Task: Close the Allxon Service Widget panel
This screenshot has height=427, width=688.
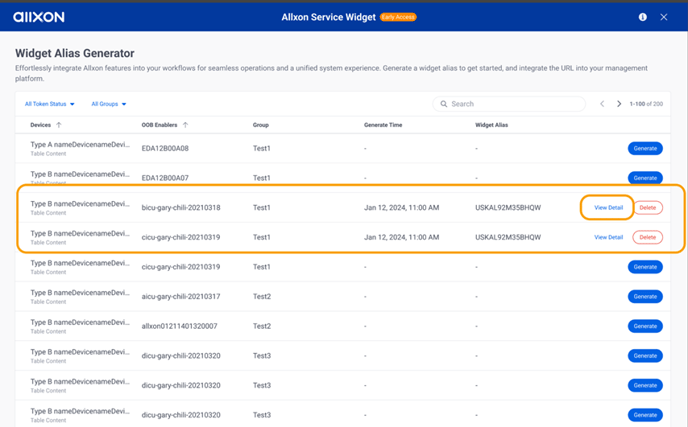Action: [x=664, y=17]
